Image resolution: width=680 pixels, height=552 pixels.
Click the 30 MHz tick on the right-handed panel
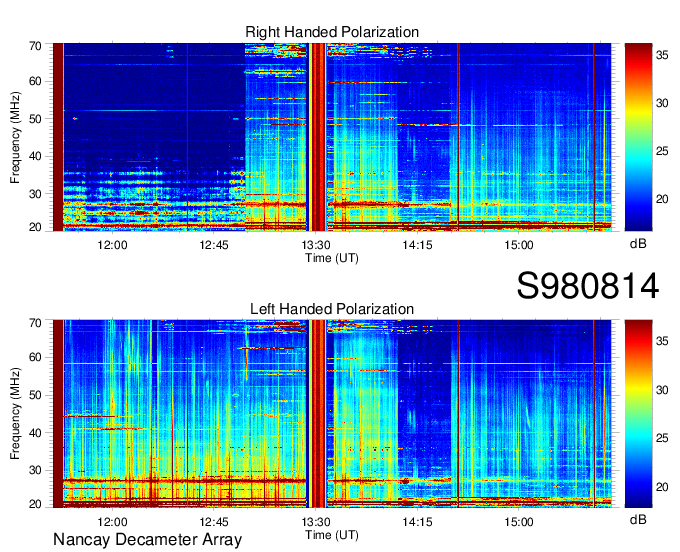(35, 194)
